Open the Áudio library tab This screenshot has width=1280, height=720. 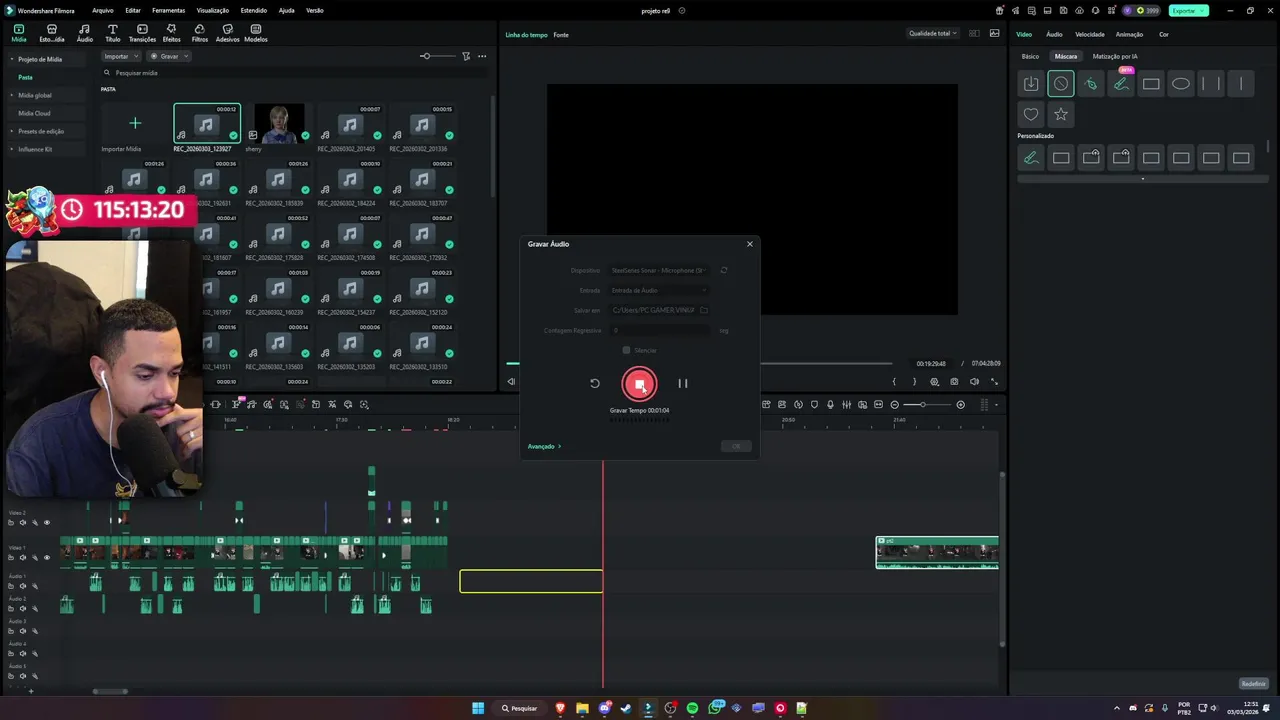[x=84, y=33]
